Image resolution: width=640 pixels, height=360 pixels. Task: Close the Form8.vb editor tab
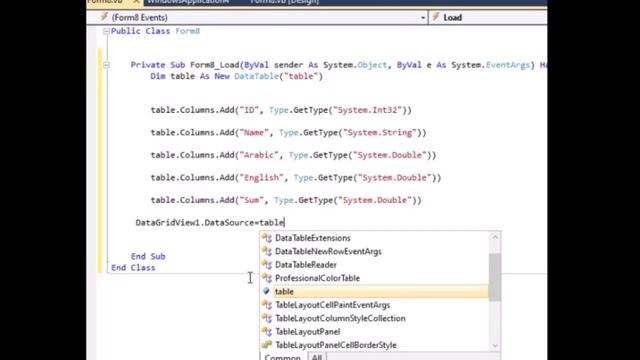(x=136, y=2)
